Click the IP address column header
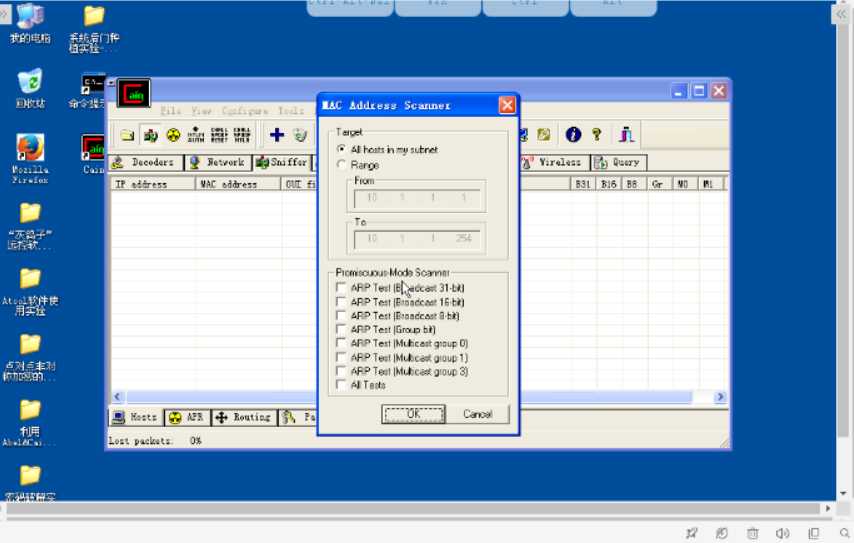This screenshot has height=543, width=854. click(x=152, y=184)
